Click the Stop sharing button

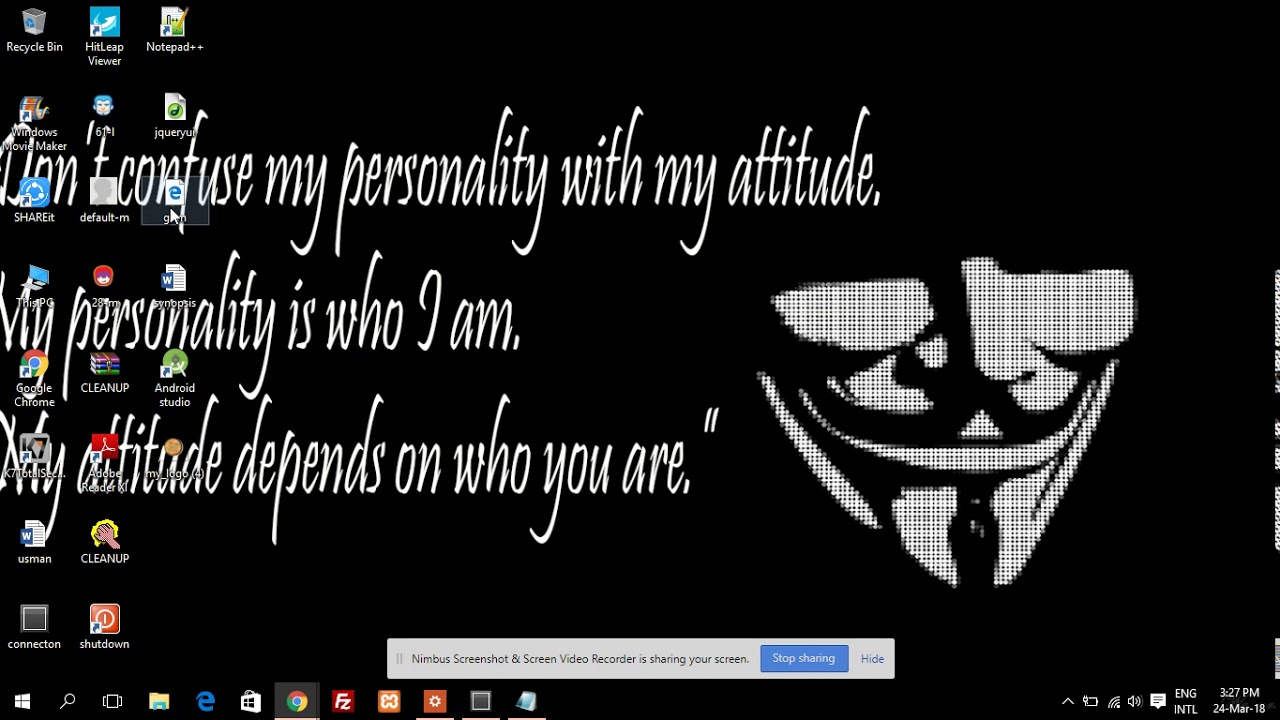(803, 658)
